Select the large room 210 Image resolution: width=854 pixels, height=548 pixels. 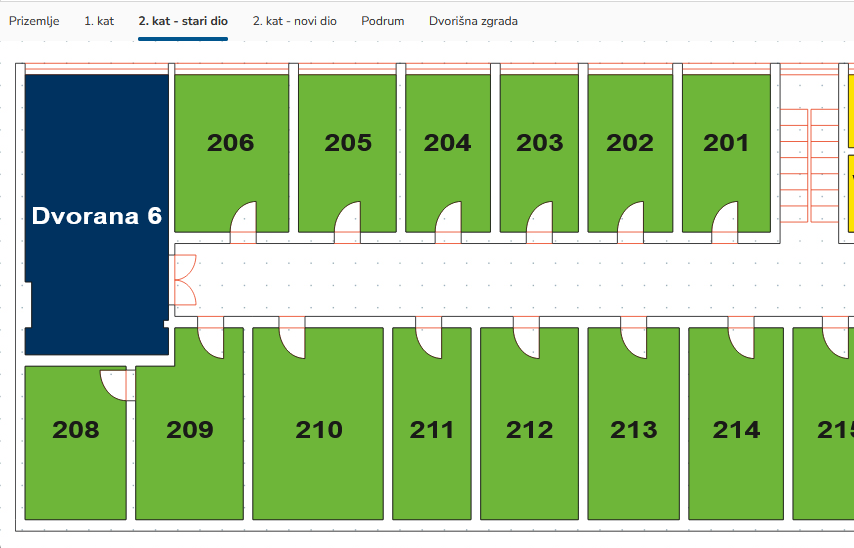pos(318,430)
